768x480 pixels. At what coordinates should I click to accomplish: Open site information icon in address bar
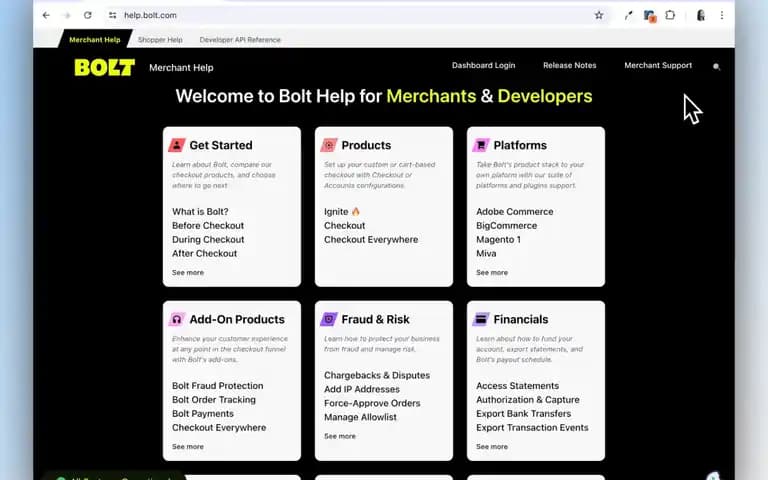point(113,15)
